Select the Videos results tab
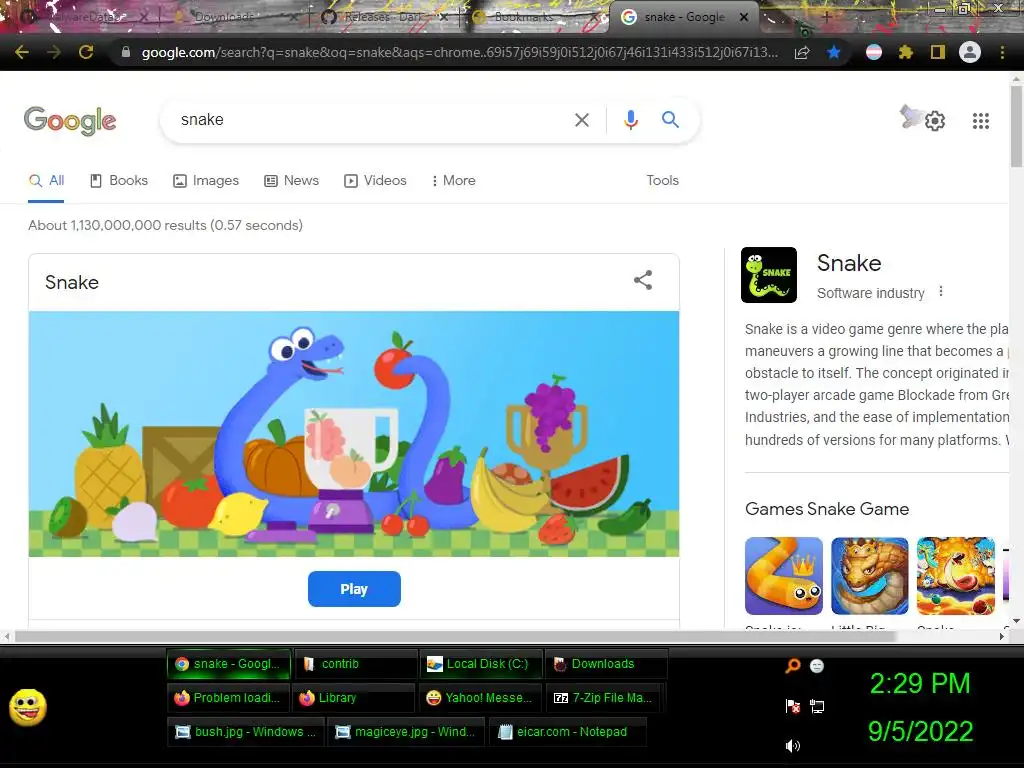1024x768 pixels. tap(375, 180)
